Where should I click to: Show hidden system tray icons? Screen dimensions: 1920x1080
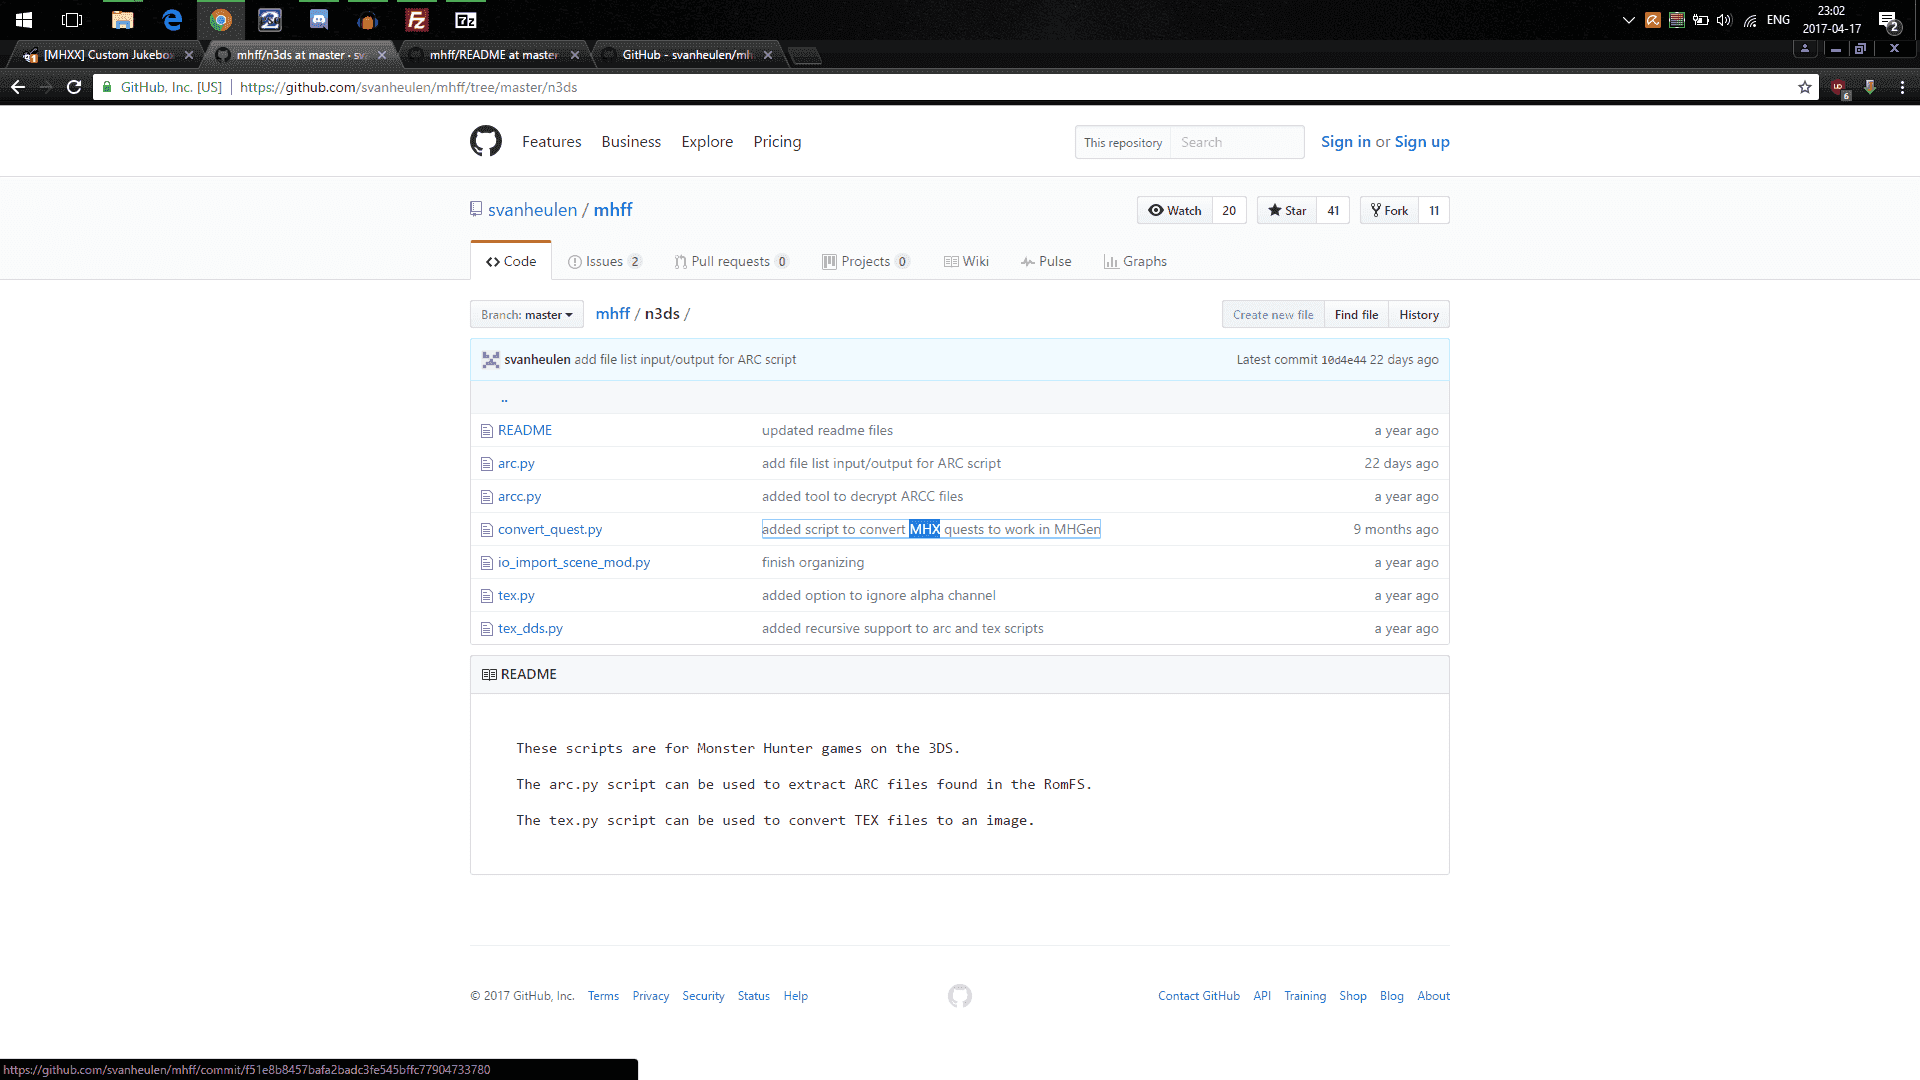click(x=1628, y=20)
